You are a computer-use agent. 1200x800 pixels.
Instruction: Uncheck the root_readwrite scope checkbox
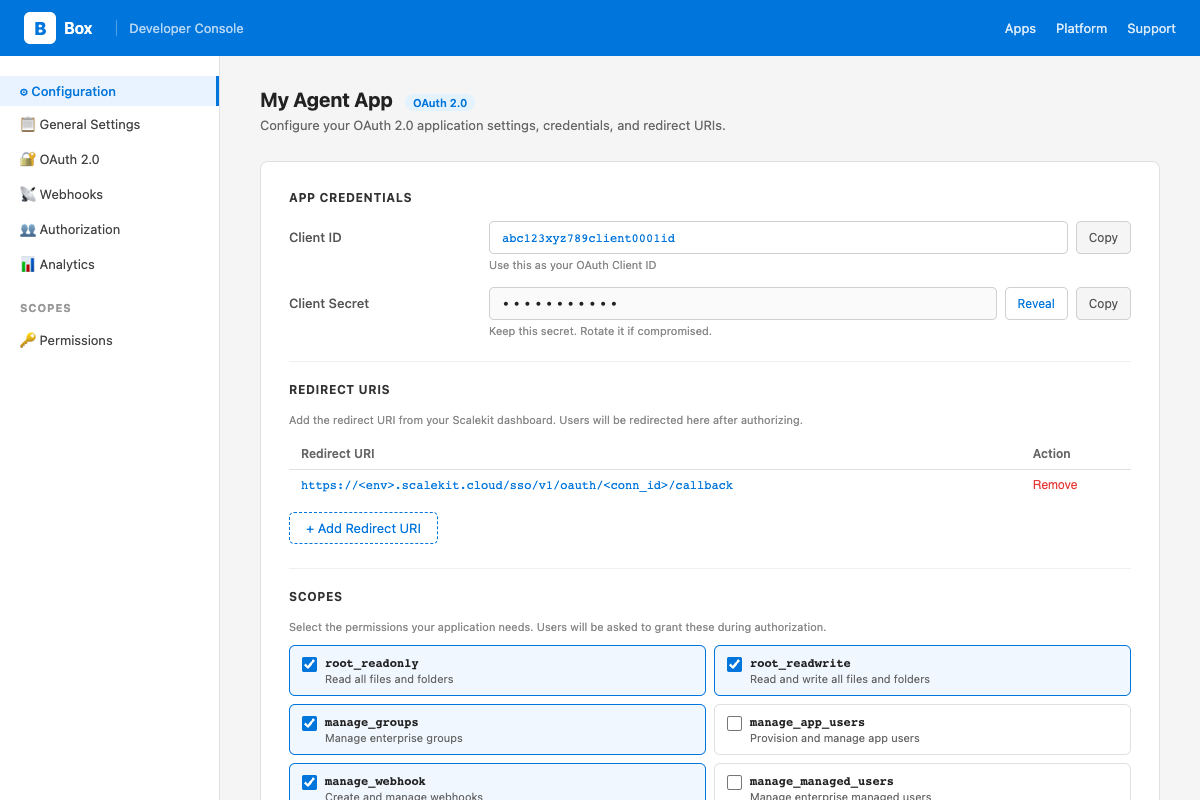(735, 664)
